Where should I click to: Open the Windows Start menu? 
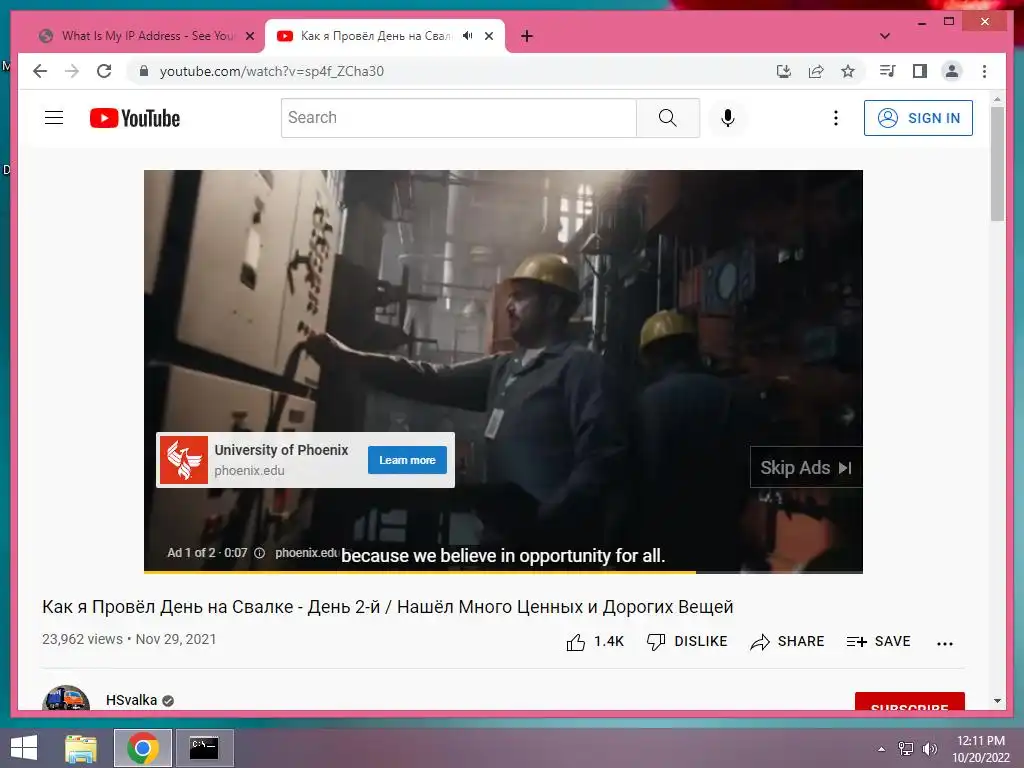[24, 748]
